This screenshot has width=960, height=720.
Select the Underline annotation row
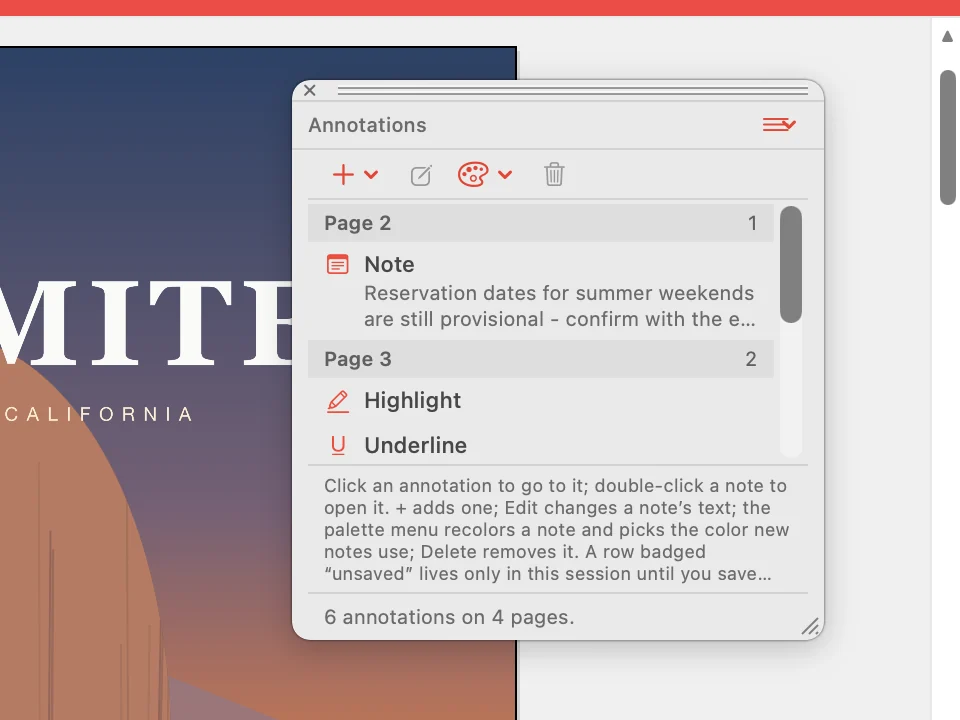pos(541,445)
